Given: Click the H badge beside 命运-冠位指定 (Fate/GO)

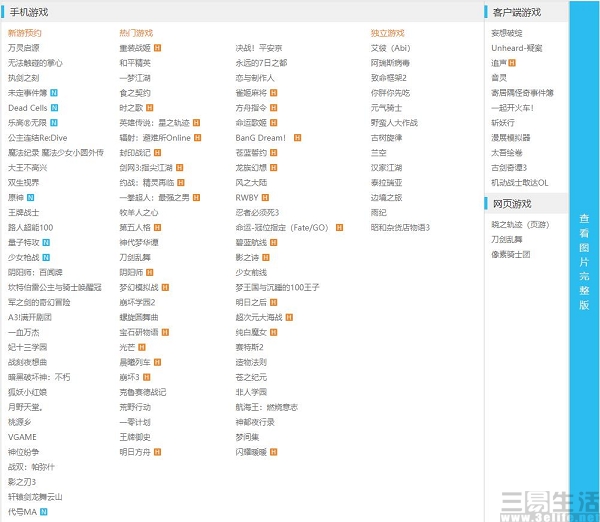Looking at the screenshot, I should tap(339, 228).
